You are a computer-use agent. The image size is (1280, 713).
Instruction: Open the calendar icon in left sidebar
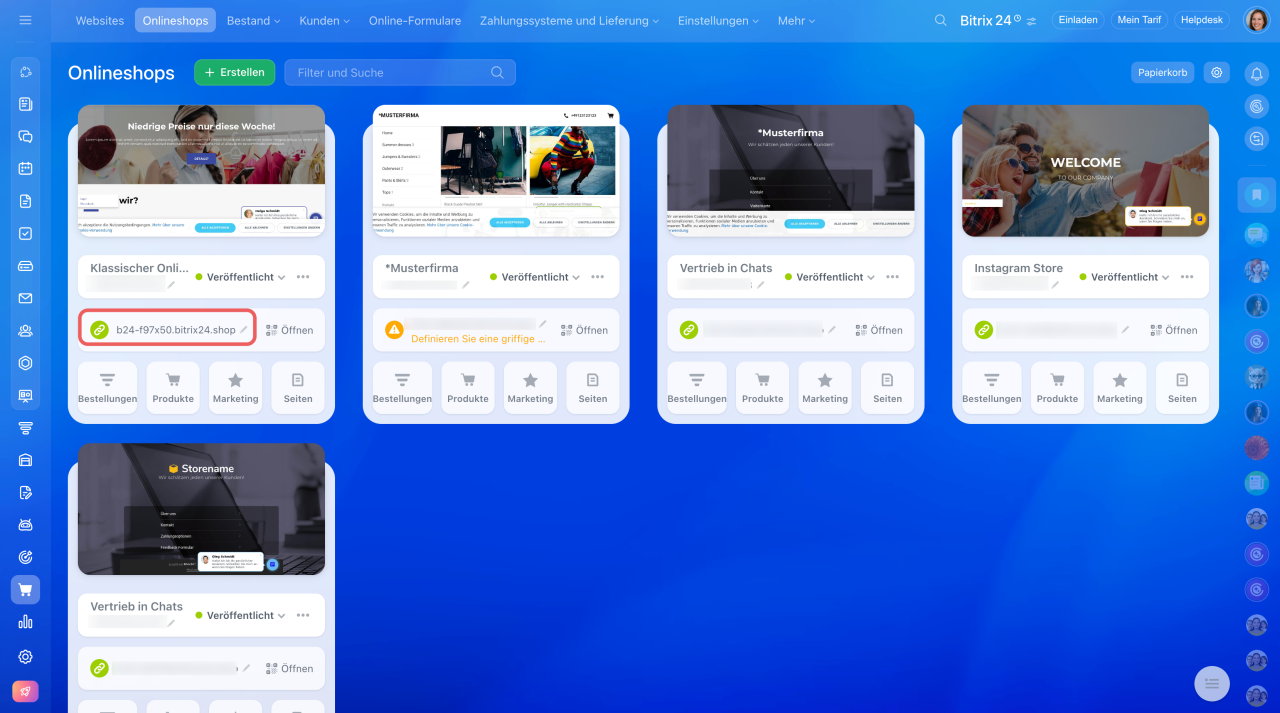pos(25,169)
